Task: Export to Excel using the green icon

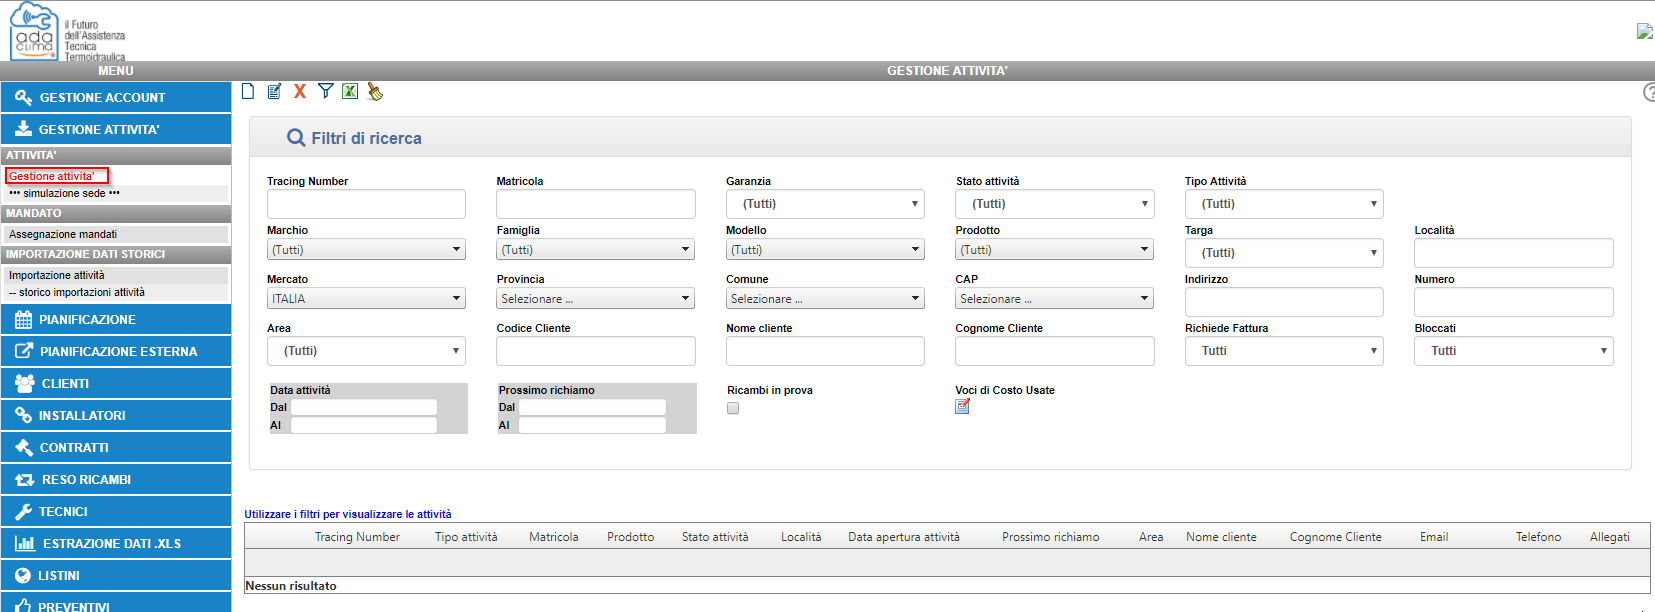Action: [350, 91]
